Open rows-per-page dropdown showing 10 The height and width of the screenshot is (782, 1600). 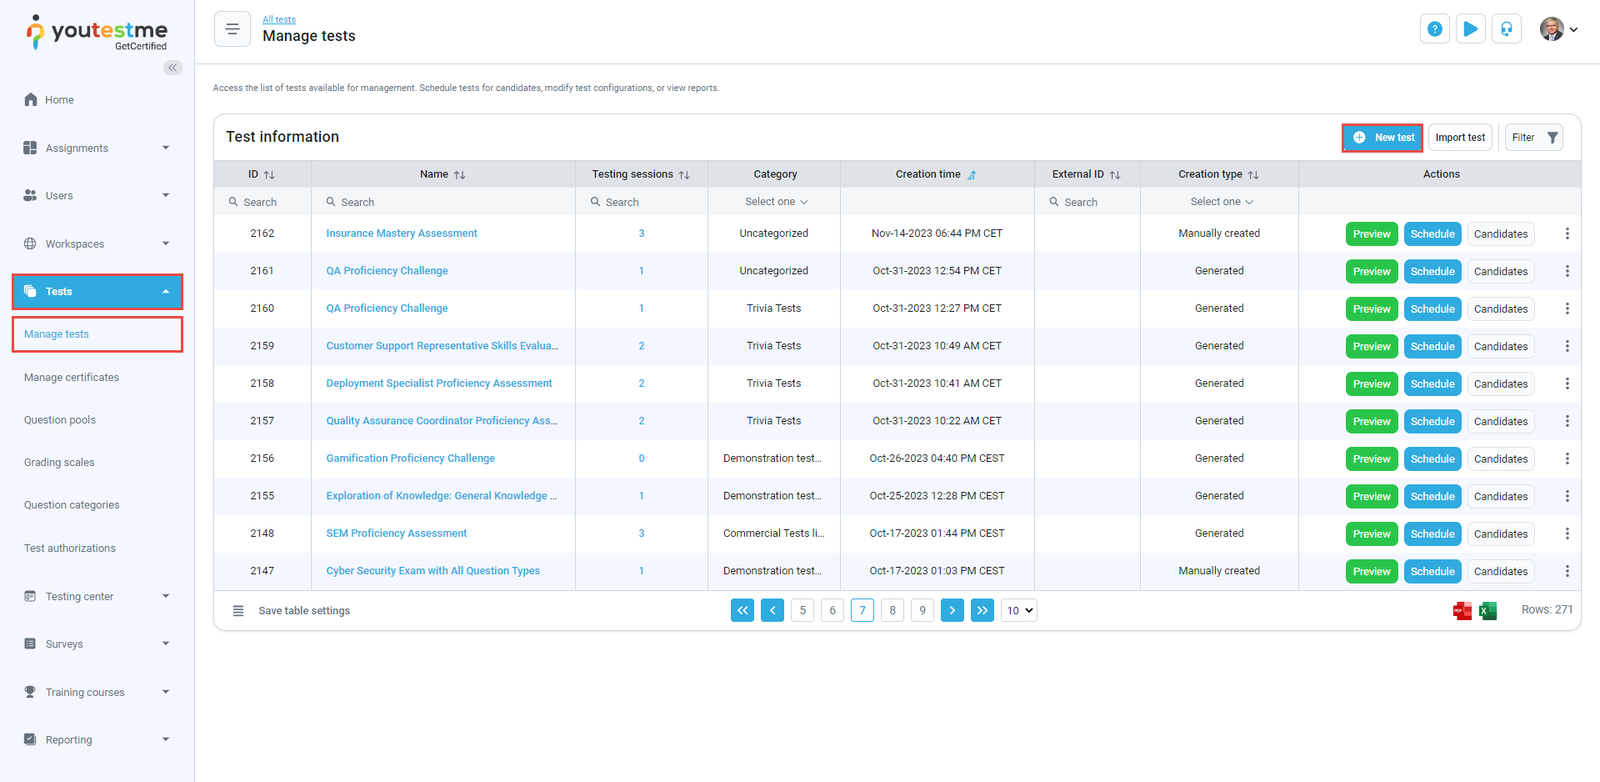(1019, 611)
